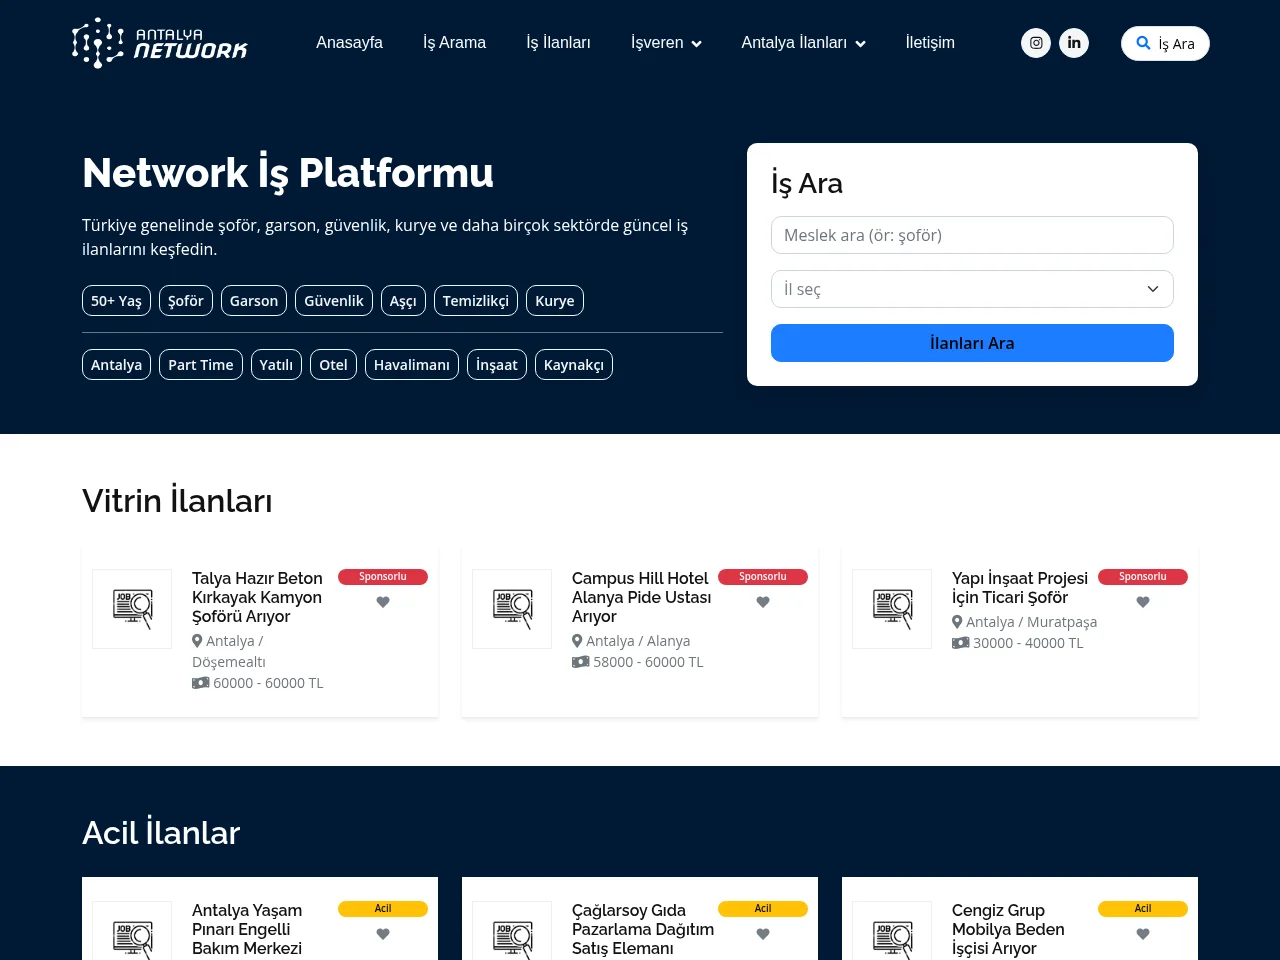Select the Kaynakçı tag
This screenshot has height=960, width=1280.
point(574,365)
